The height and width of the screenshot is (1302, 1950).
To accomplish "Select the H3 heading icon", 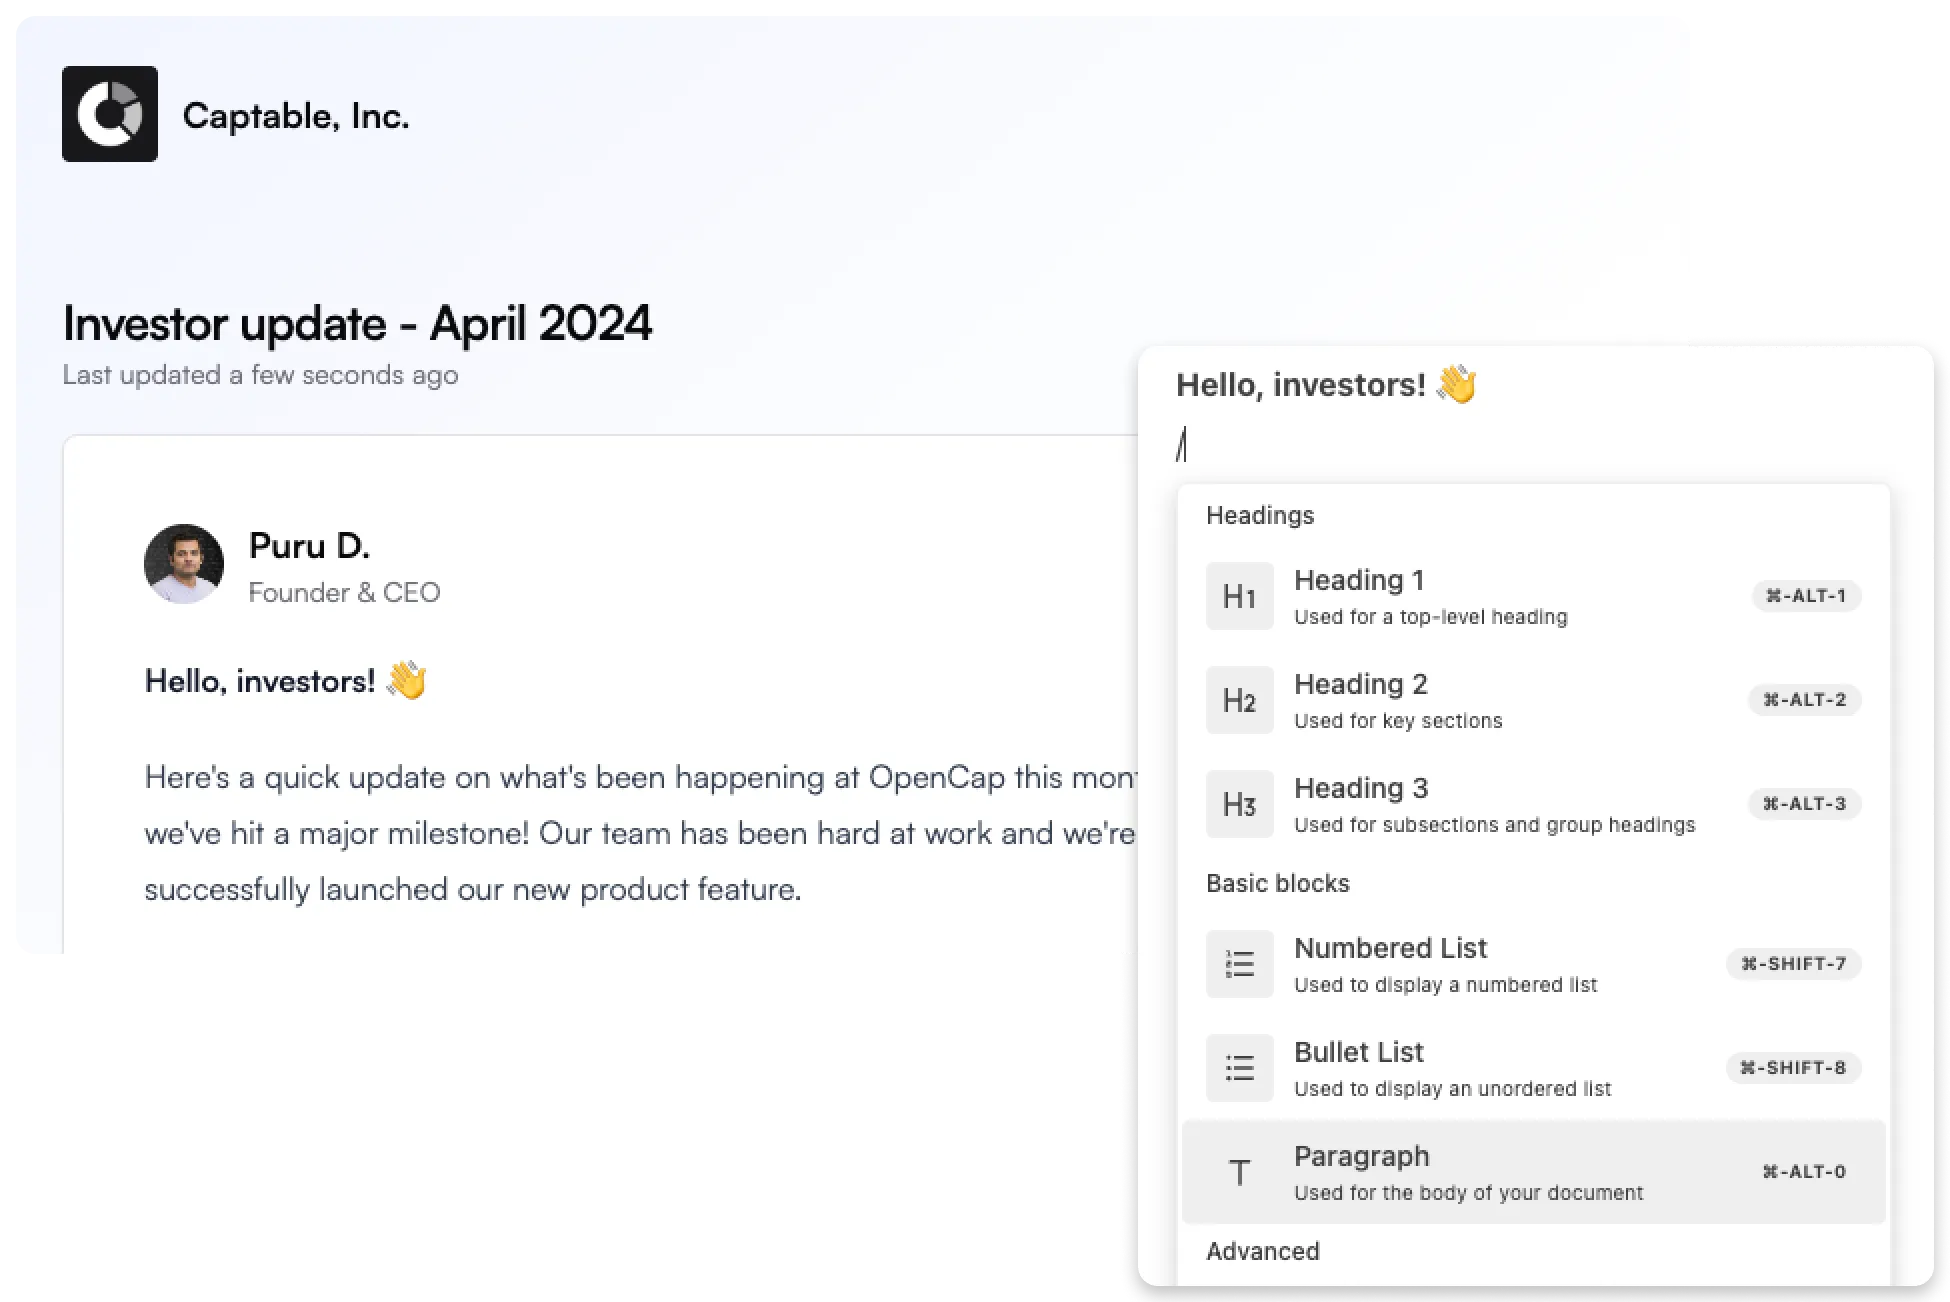I will tap(1239, 804).
